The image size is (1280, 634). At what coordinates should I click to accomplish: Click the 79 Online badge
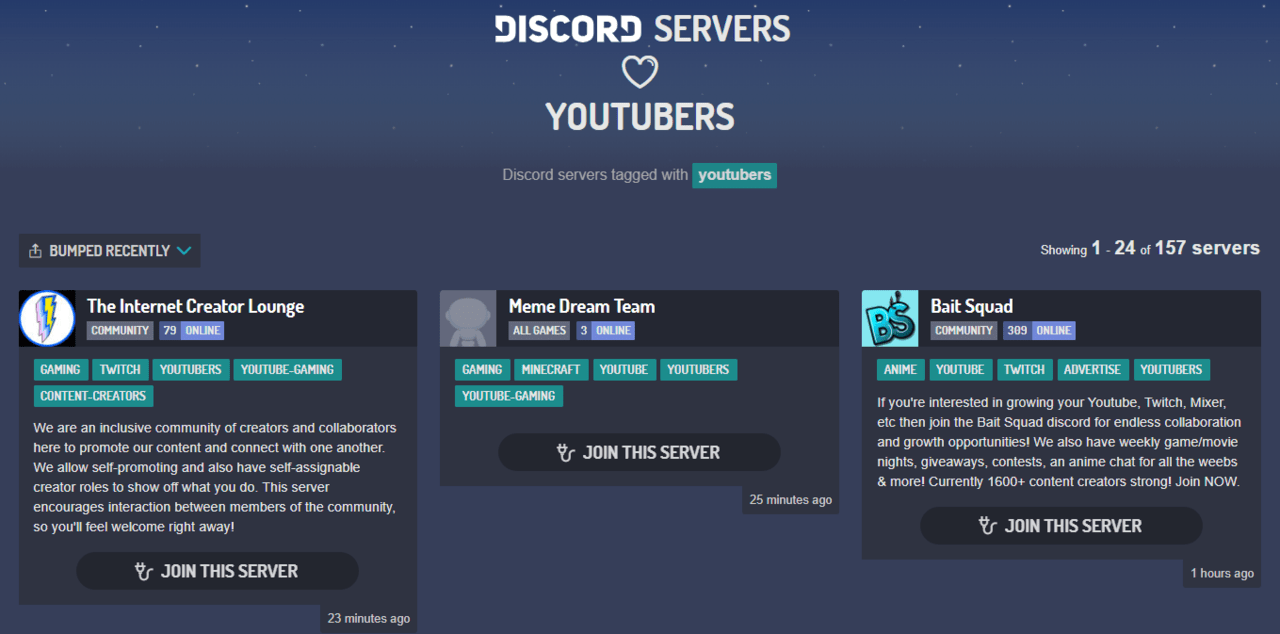coord(191,330)
